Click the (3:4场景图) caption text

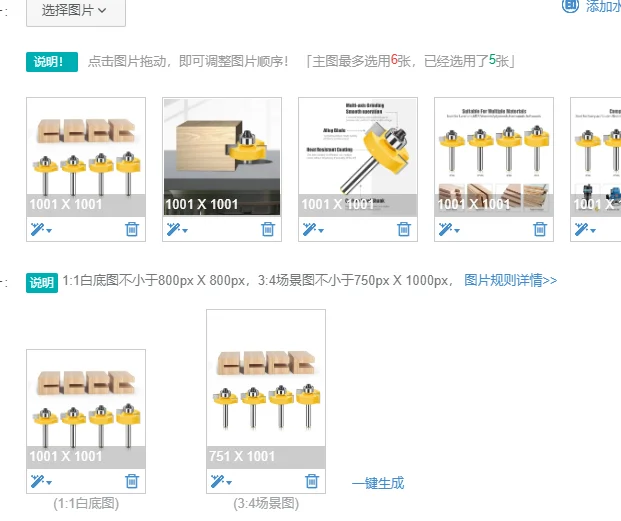[266, 504]
